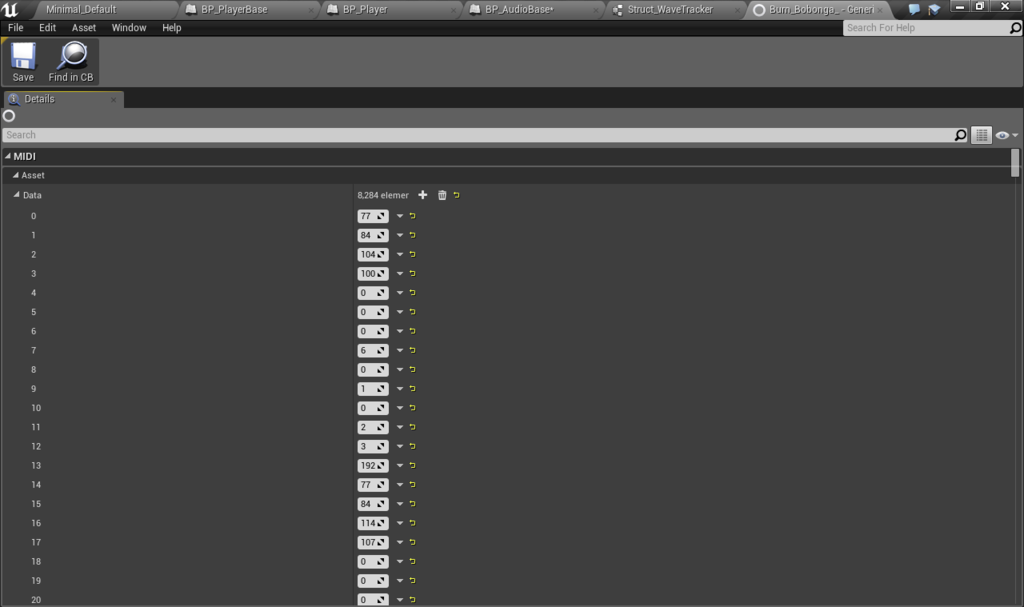Reset element 11 value to default
The height and width of the screenshot is (607, 1024).
413,427
